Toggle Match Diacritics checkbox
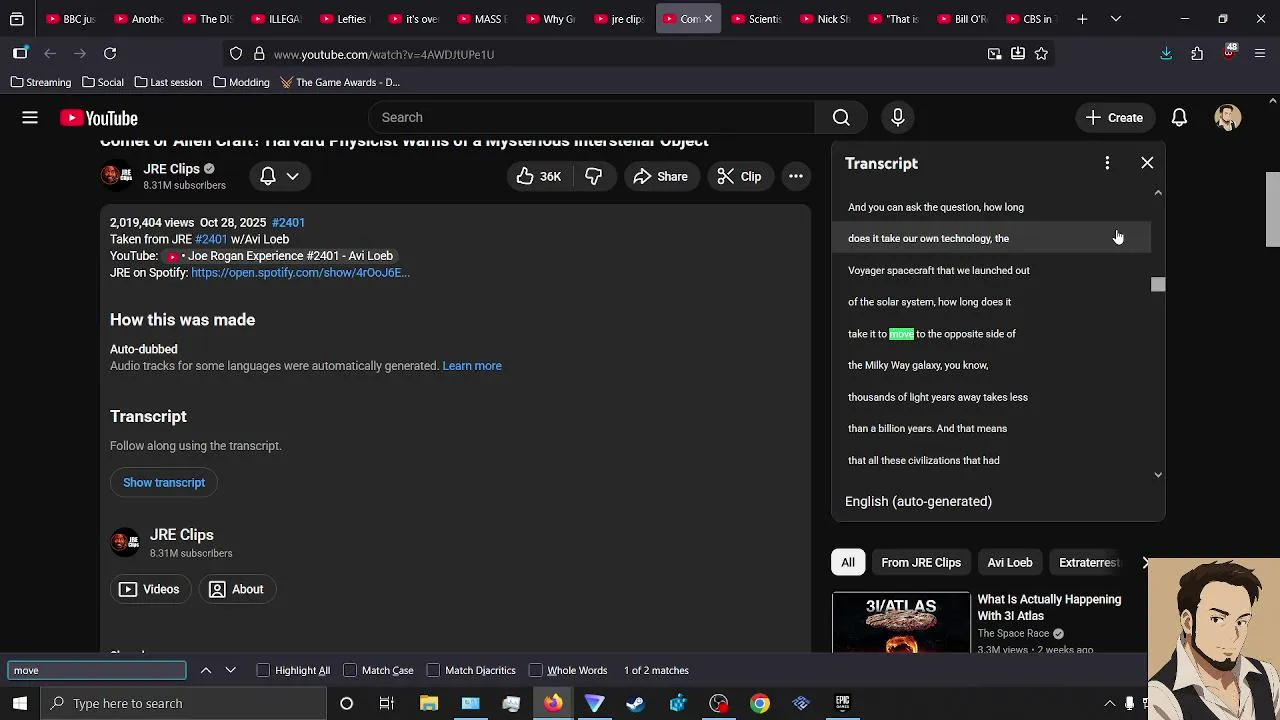Screen dimensions: 1280x720 433,670
